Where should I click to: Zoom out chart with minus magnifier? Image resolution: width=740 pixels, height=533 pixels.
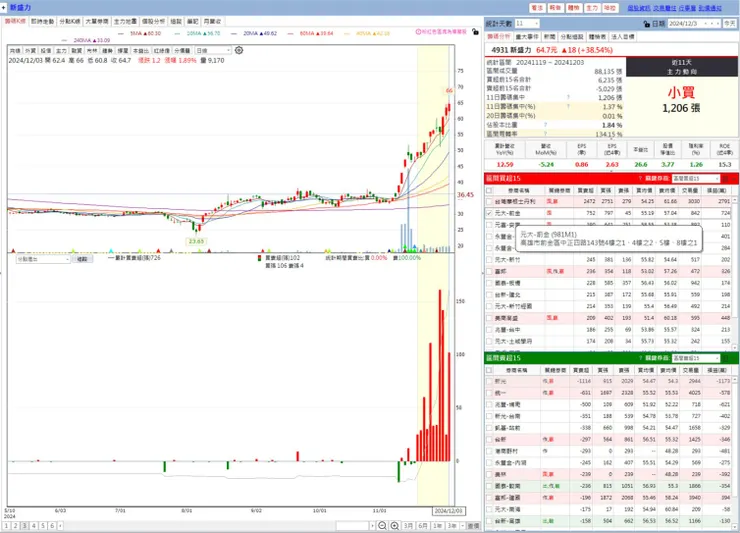pyautogui.click(x=382, y=525)
